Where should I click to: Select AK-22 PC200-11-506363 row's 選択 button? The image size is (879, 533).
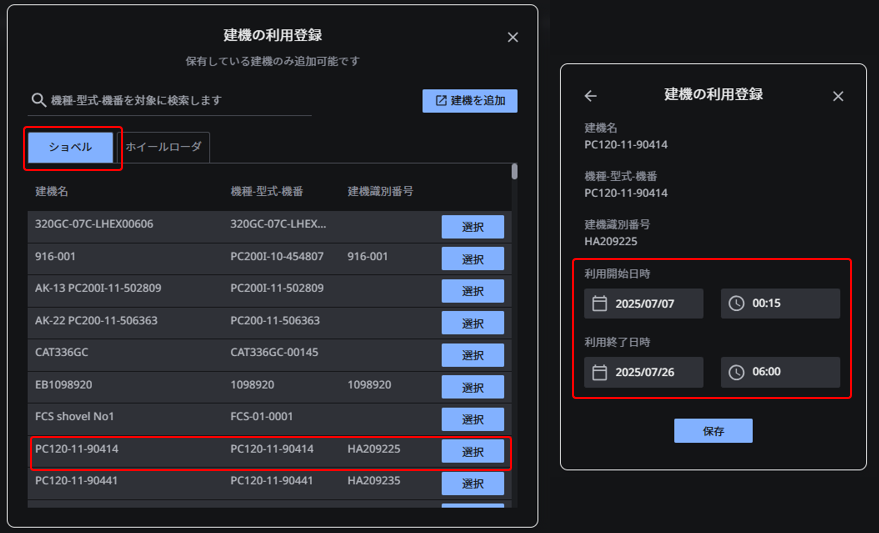(473, 323)
